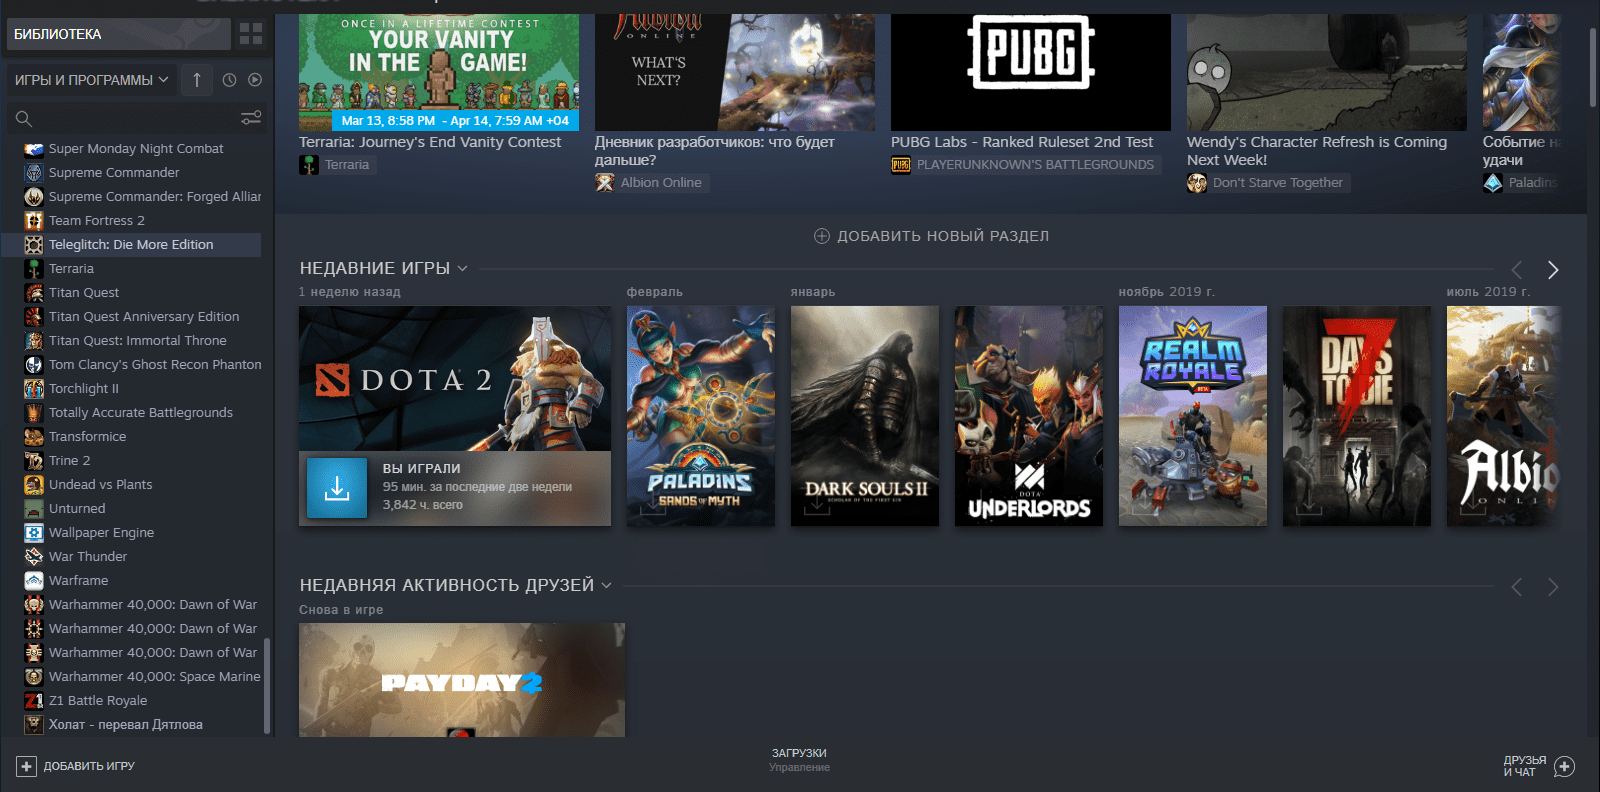The width and height of the screenshot is (1600, 792).
Task: Click ДОБАВИТЬ НОВЫЙ РАЗДЕЛ button
Action: [931, 236]
